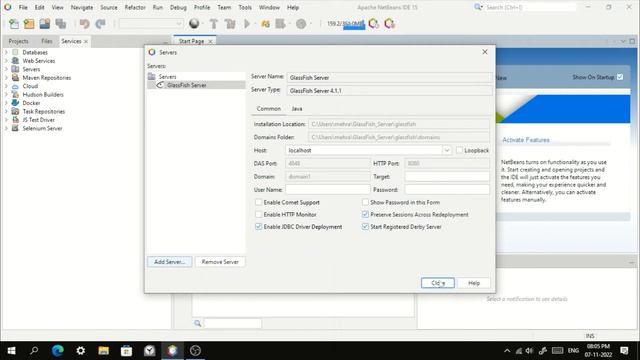
Task: Expand the Maven Repositories tree node
Action: tap(6, 78)
